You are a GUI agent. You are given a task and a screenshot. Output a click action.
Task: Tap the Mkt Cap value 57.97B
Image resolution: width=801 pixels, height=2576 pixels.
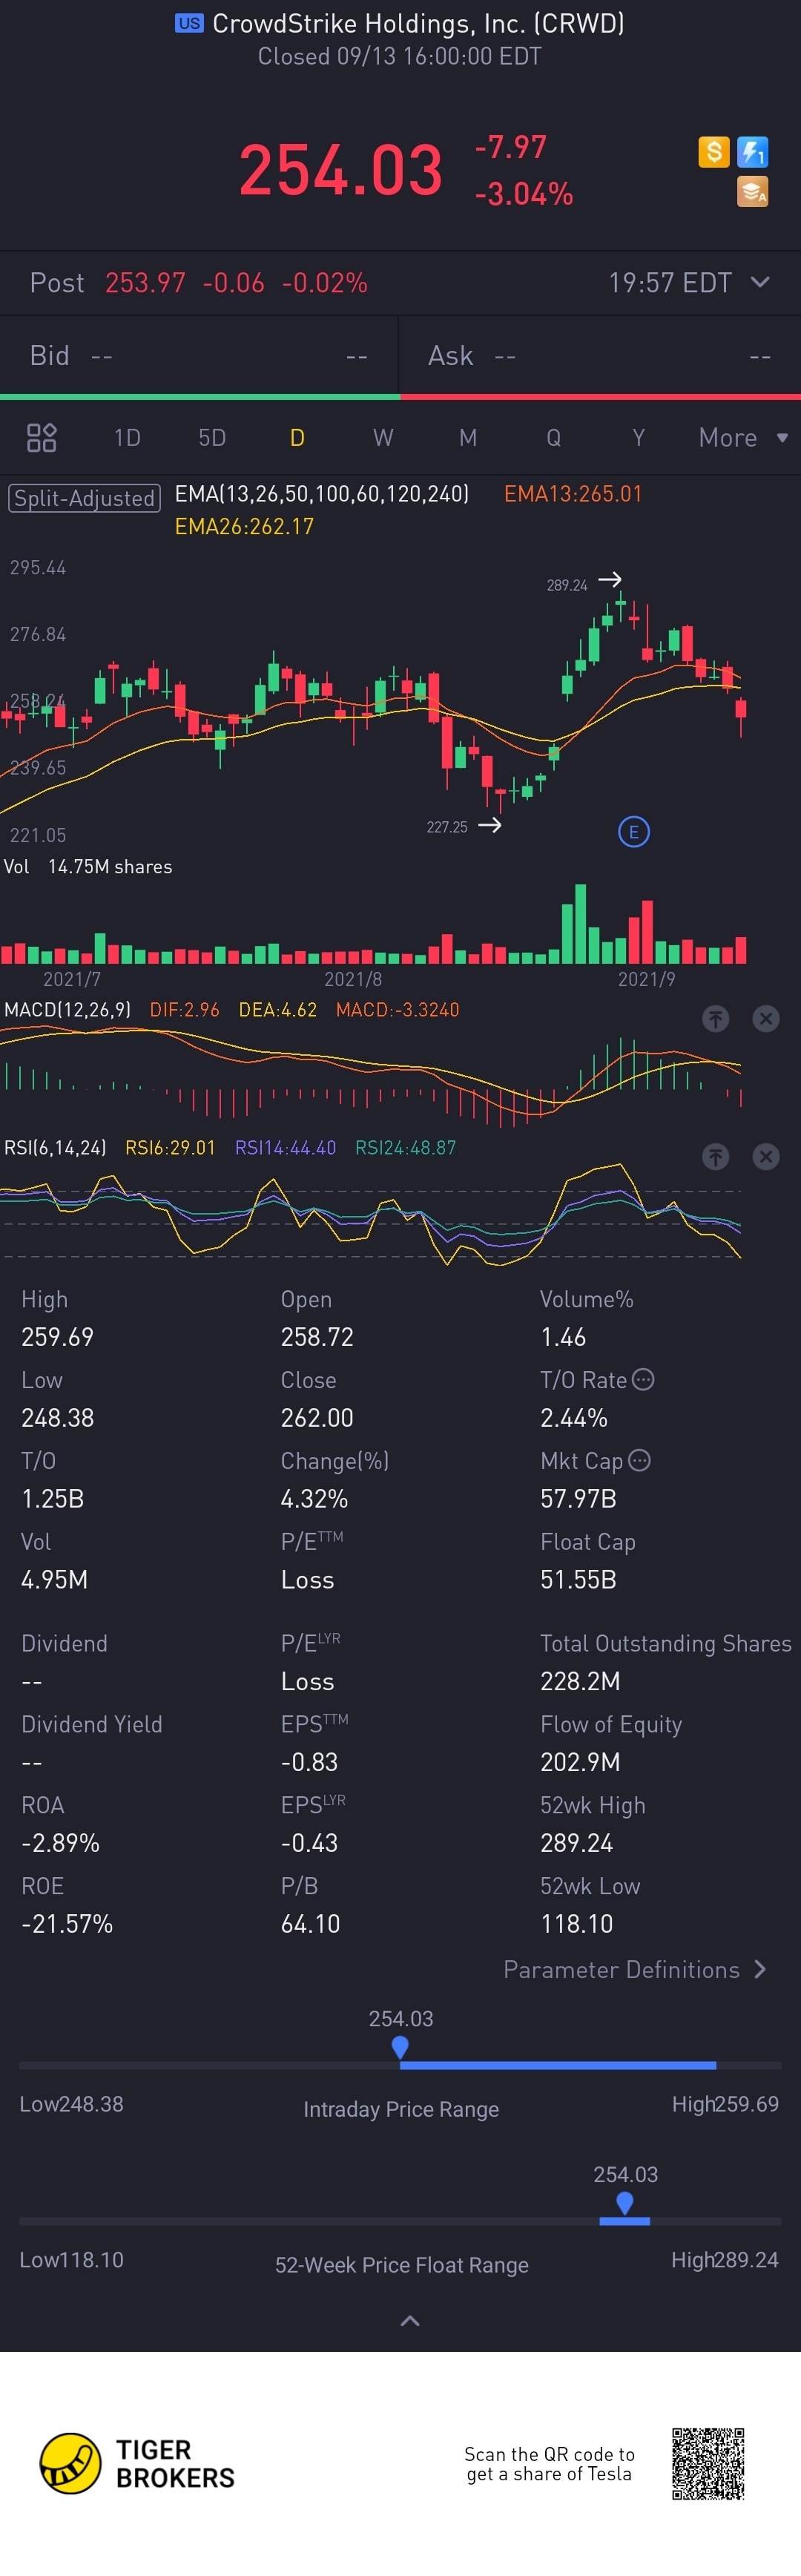[x=578, y=1498]
